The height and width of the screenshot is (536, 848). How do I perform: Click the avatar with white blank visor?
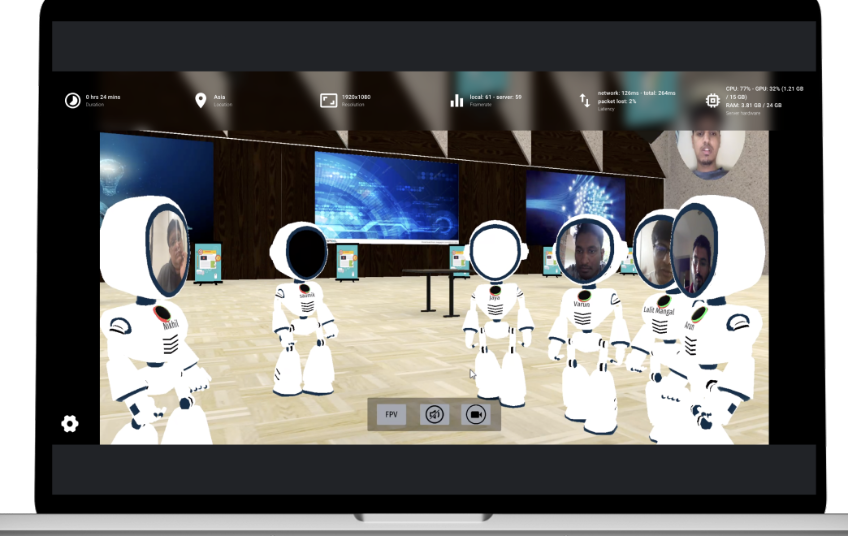pyautogui.click(x=497, y=310)
